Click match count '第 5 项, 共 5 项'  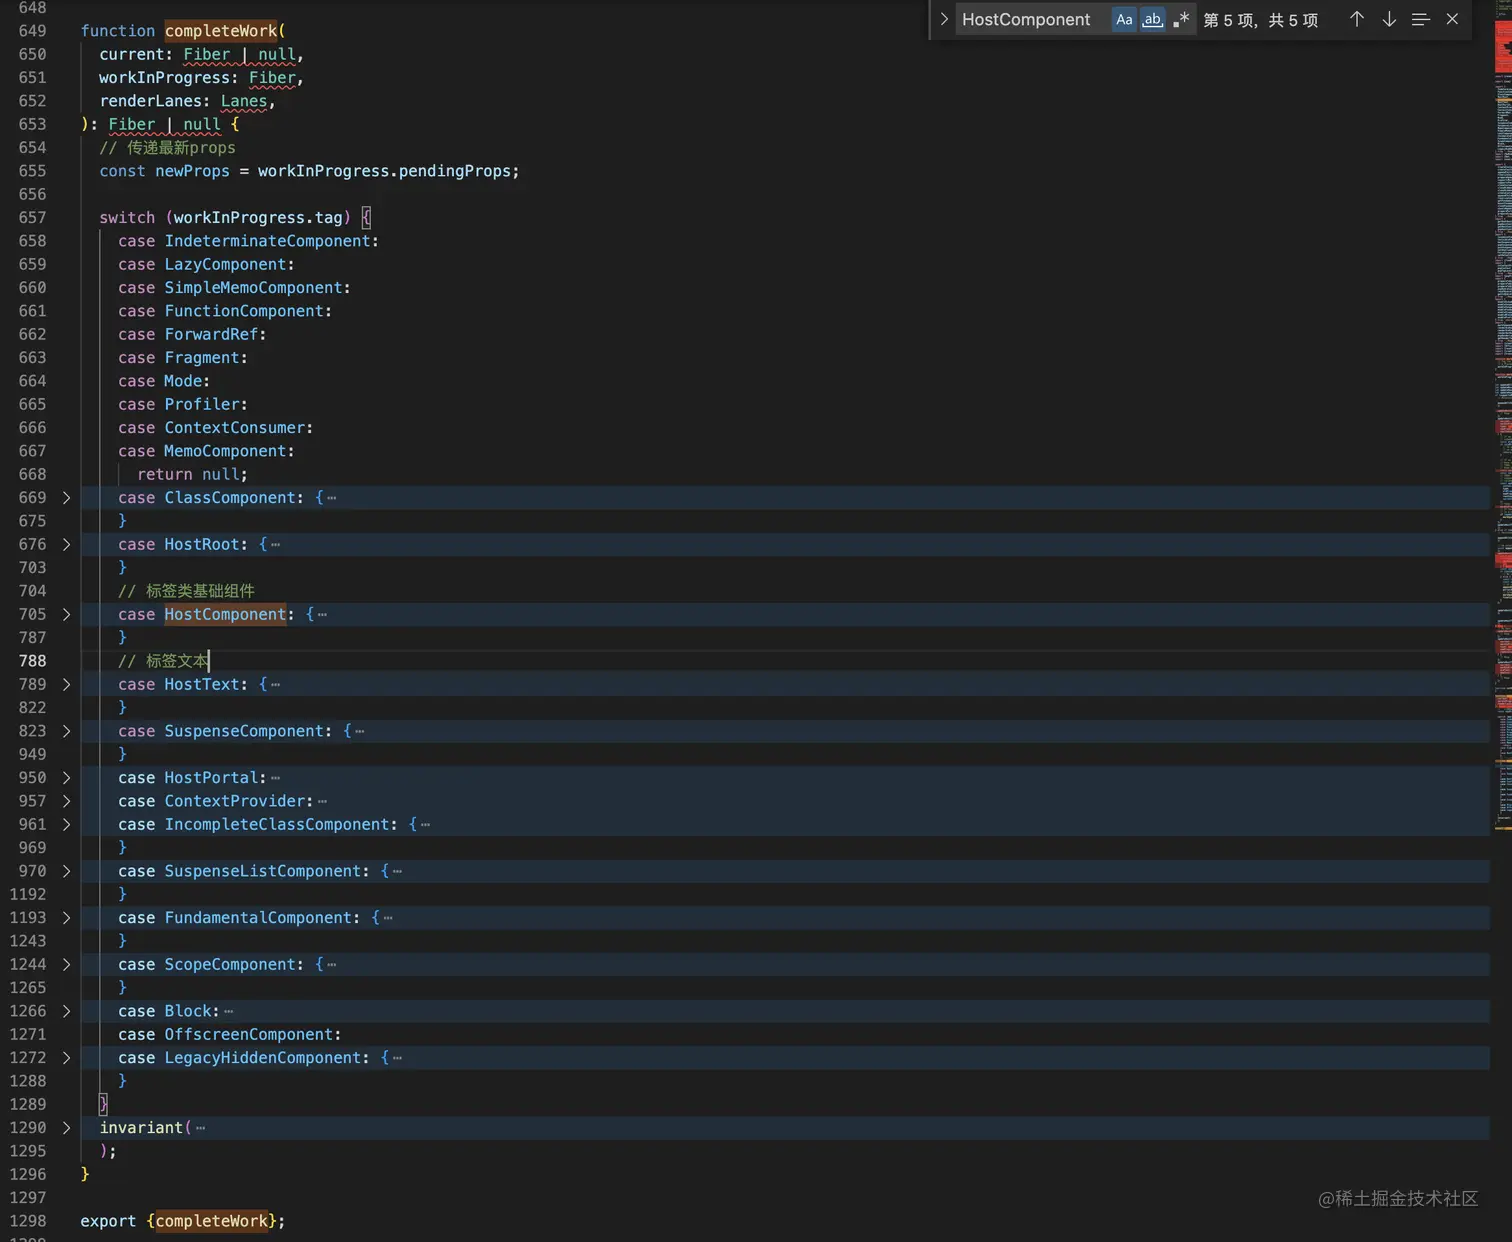tap(1260, 20)
